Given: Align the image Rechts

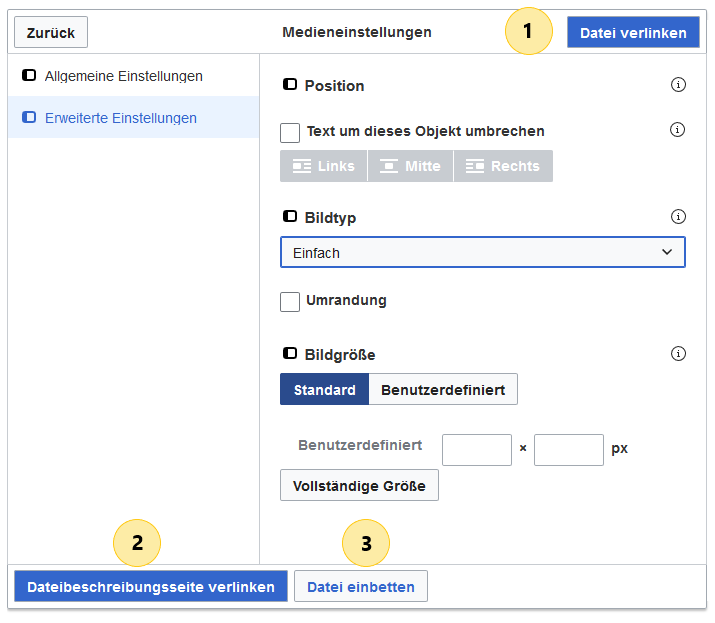Looking at the screenshot, I should [x=503, y=166].
